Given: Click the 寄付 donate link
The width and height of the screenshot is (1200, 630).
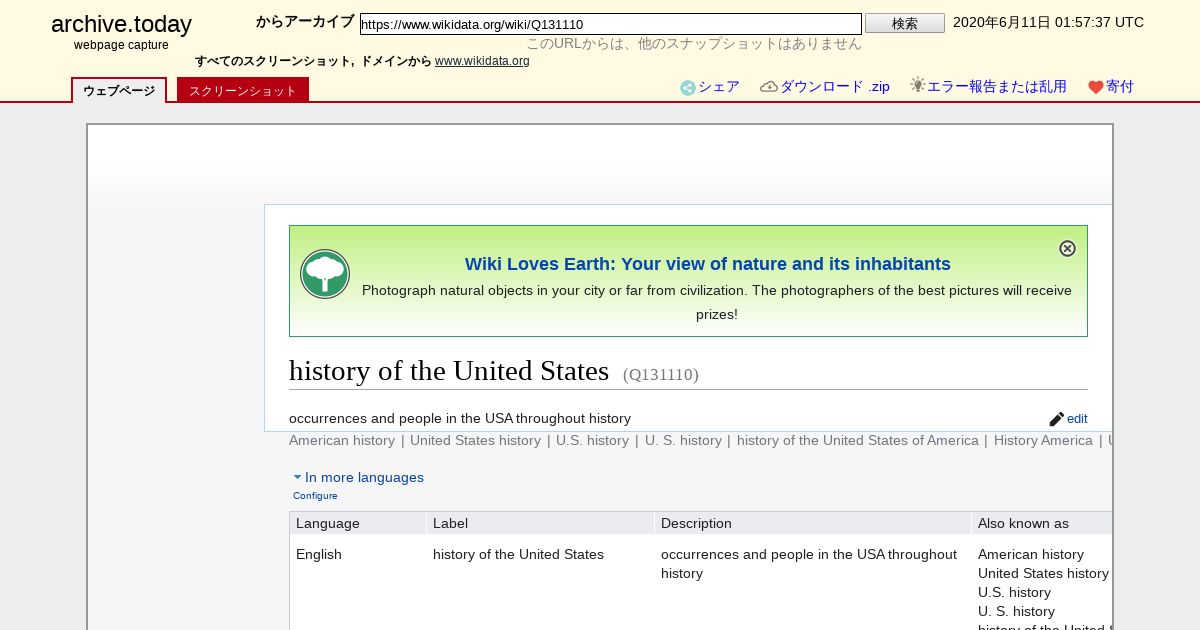Looking at the screenshot, I should coord(1120,87).
